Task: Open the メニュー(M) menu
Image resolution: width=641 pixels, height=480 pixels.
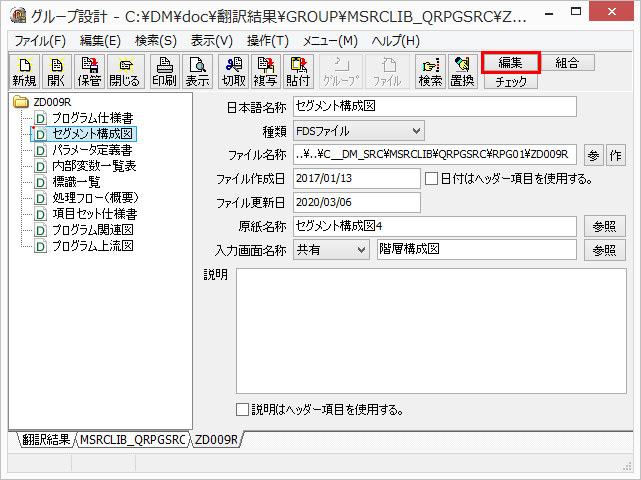Action: pos(330,41)
